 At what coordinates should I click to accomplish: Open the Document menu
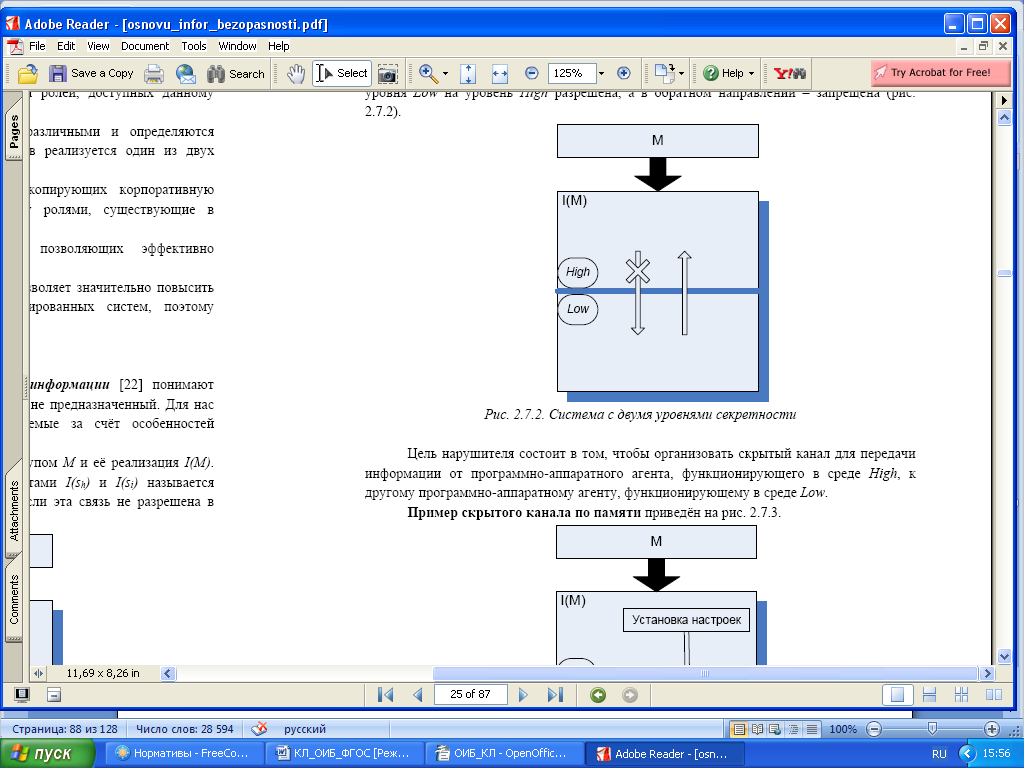point(145,46)
